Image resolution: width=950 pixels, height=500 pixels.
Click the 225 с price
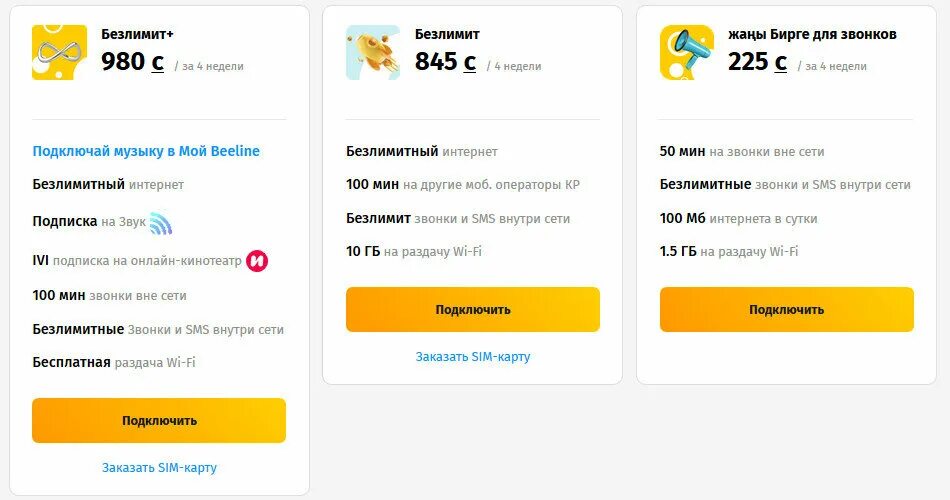[757, 62]
